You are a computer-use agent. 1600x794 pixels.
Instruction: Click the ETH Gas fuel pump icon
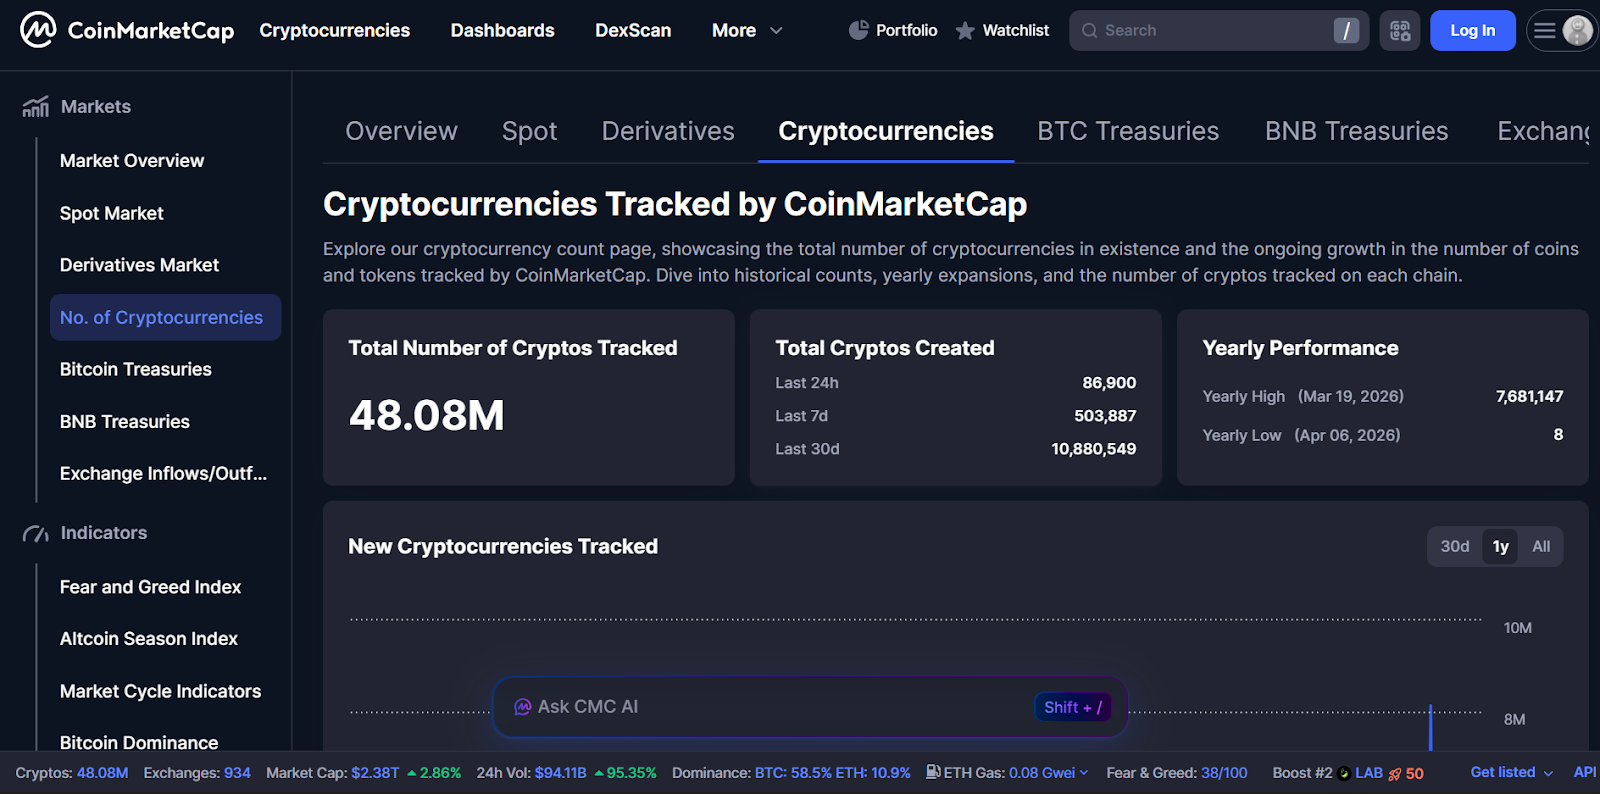coord(932,772)
